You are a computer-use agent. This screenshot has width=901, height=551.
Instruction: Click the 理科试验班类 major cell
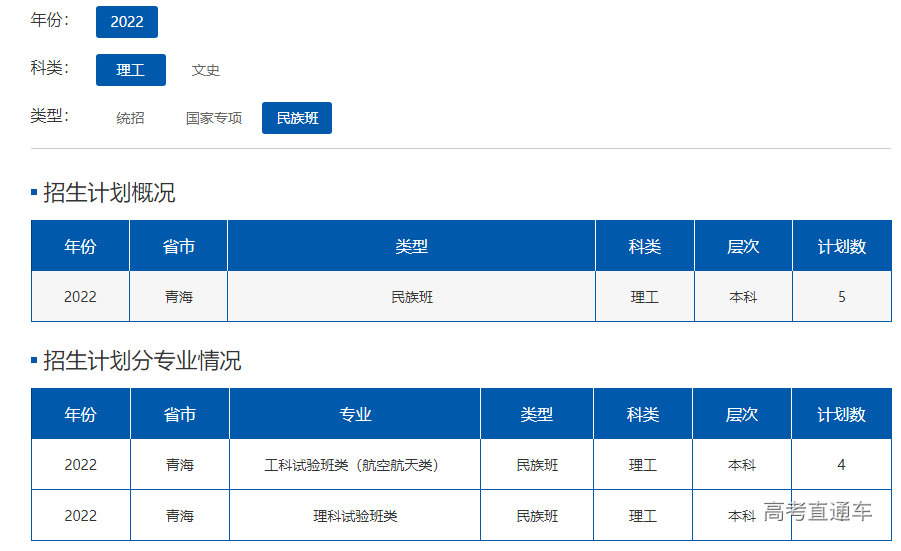(x=355, y=516)
